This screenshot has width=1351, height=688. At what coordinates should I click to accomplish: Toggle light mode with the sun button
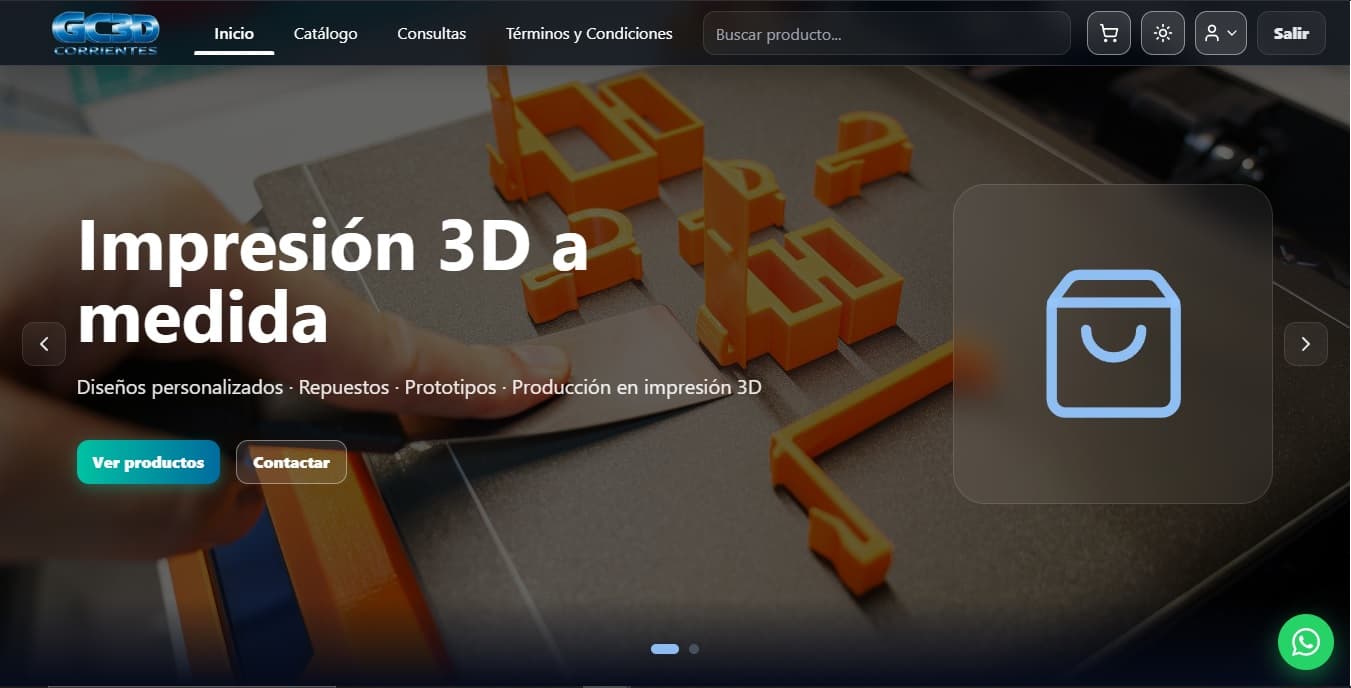tap(1162, 33)
